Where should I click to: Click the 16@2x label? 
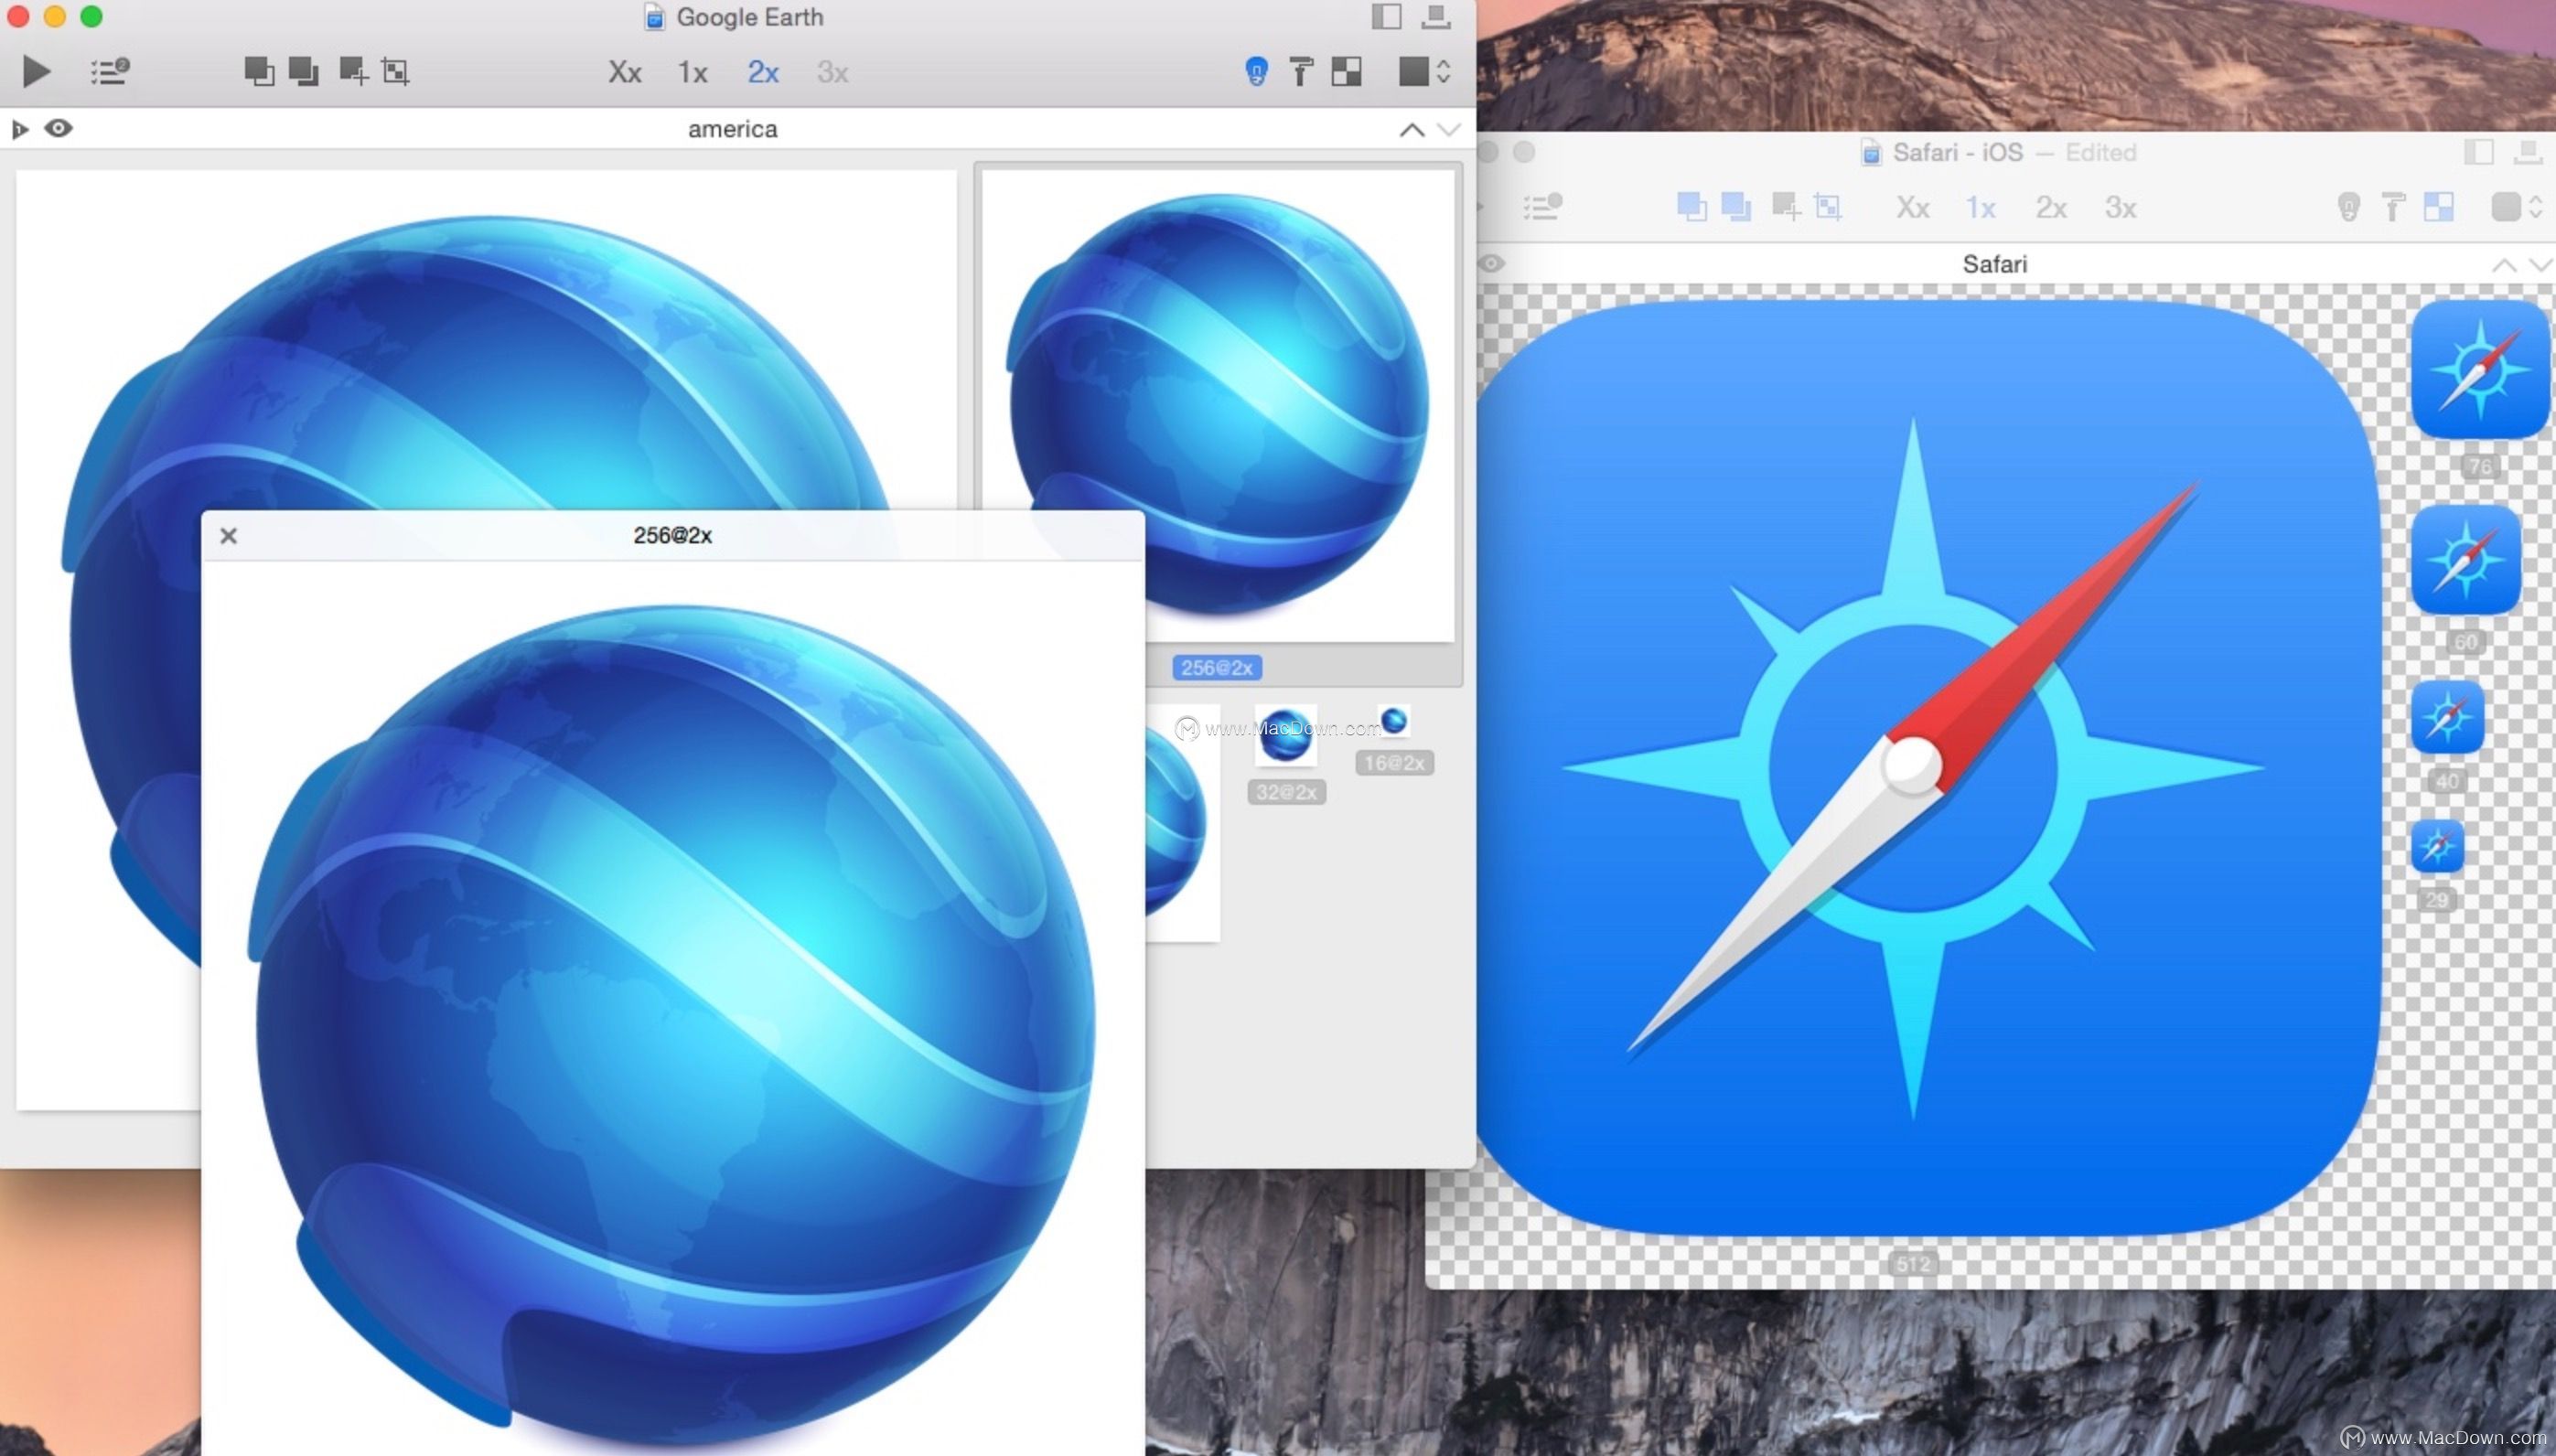click(x=1395, y=763)
